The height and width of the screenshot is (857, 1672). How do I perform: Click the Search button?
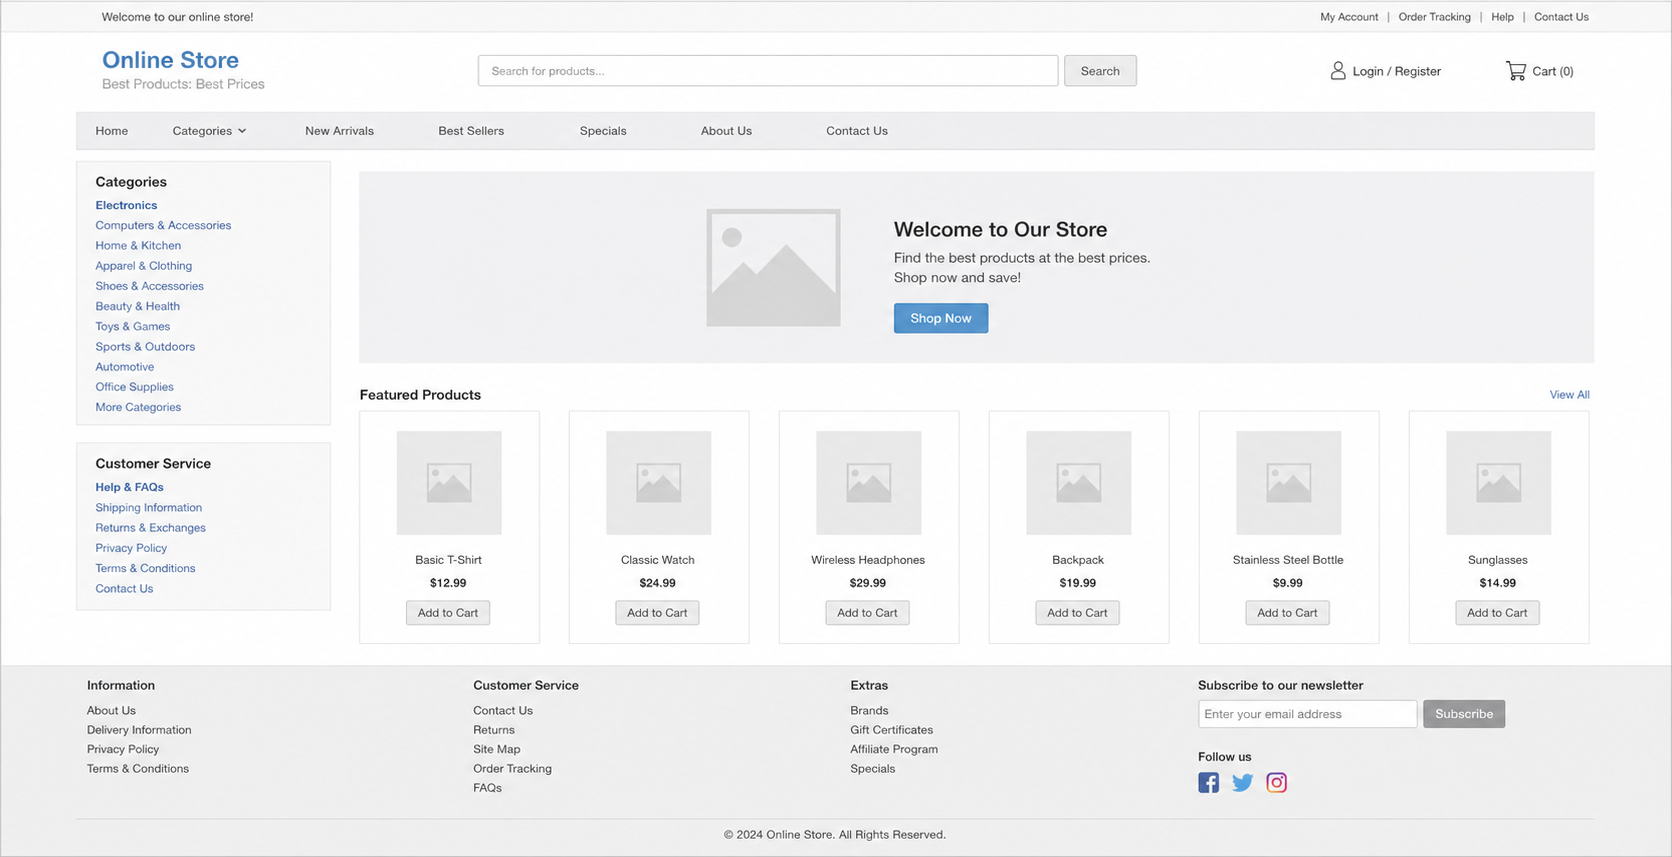1100,71
